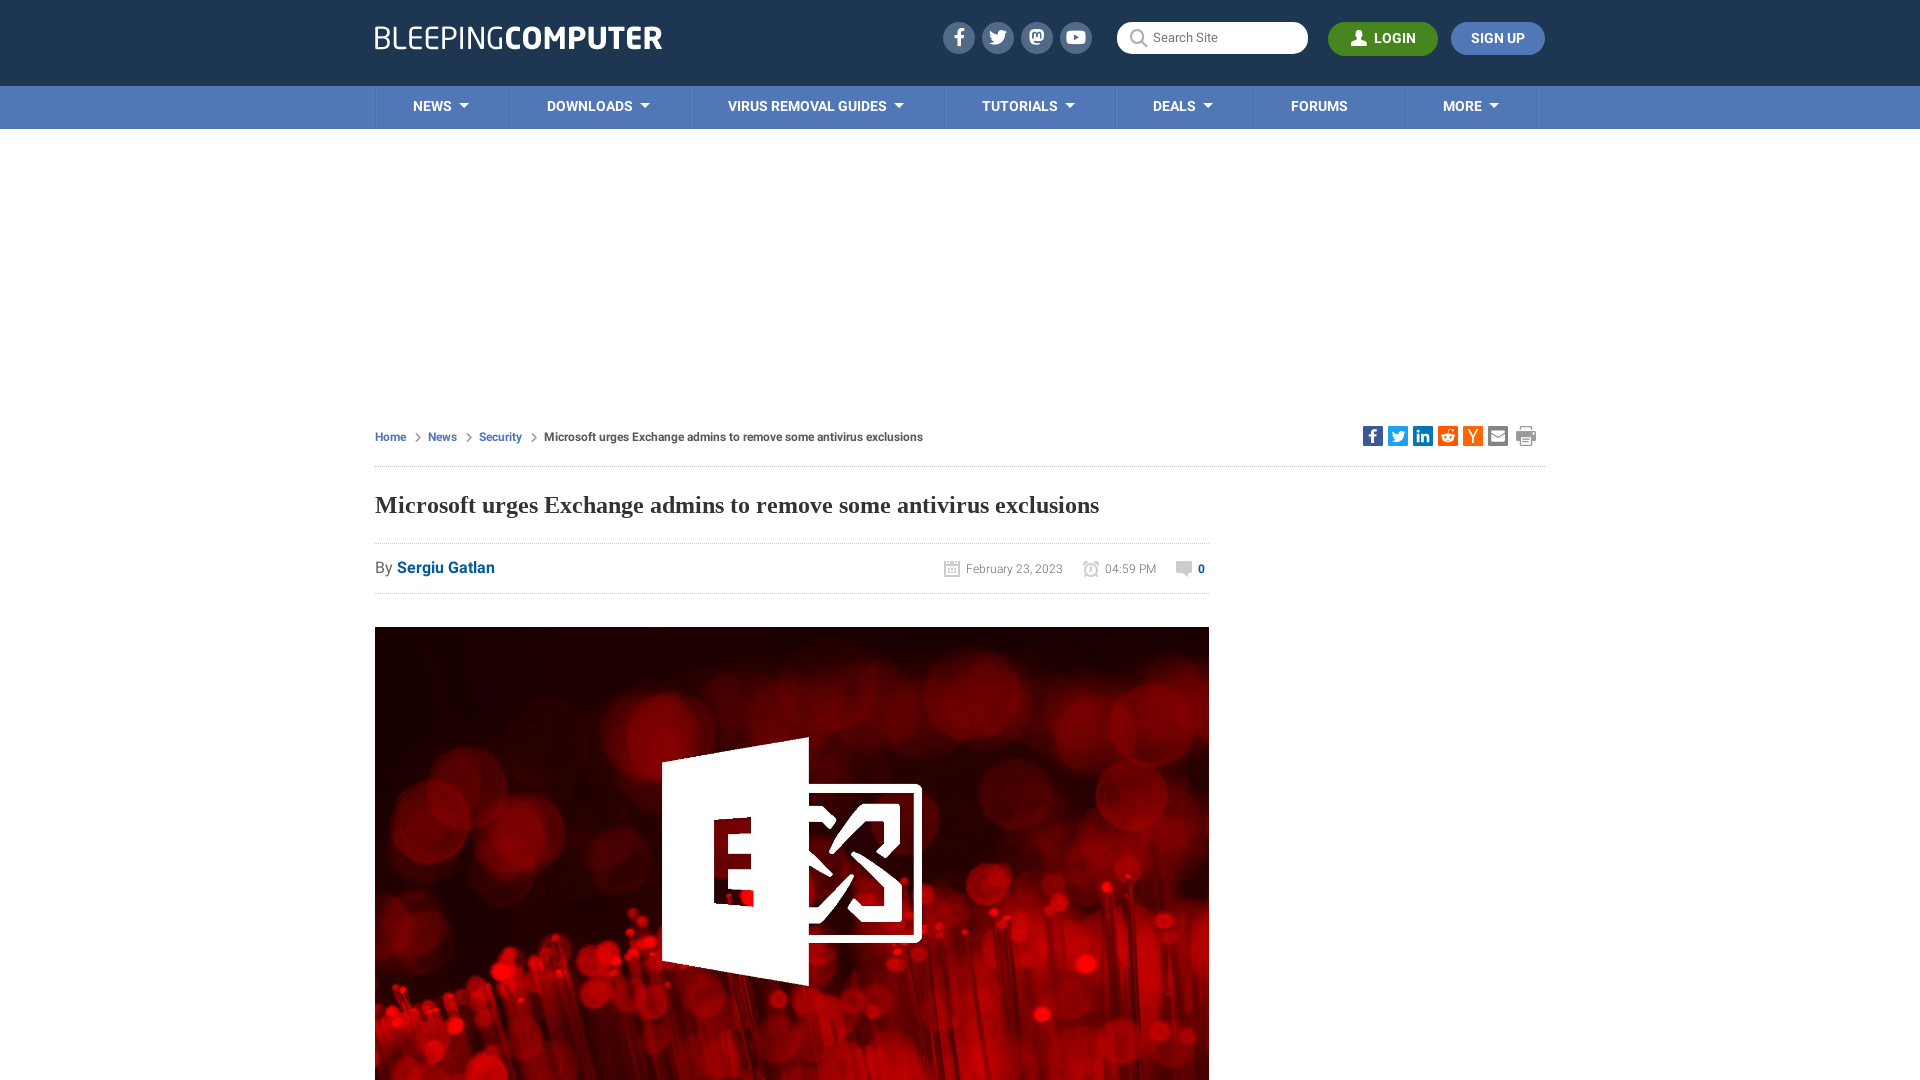The image size is (1920, 1080).
Task: Click the BleepingComputer YouTube icon
Action: click(1076, 37)
